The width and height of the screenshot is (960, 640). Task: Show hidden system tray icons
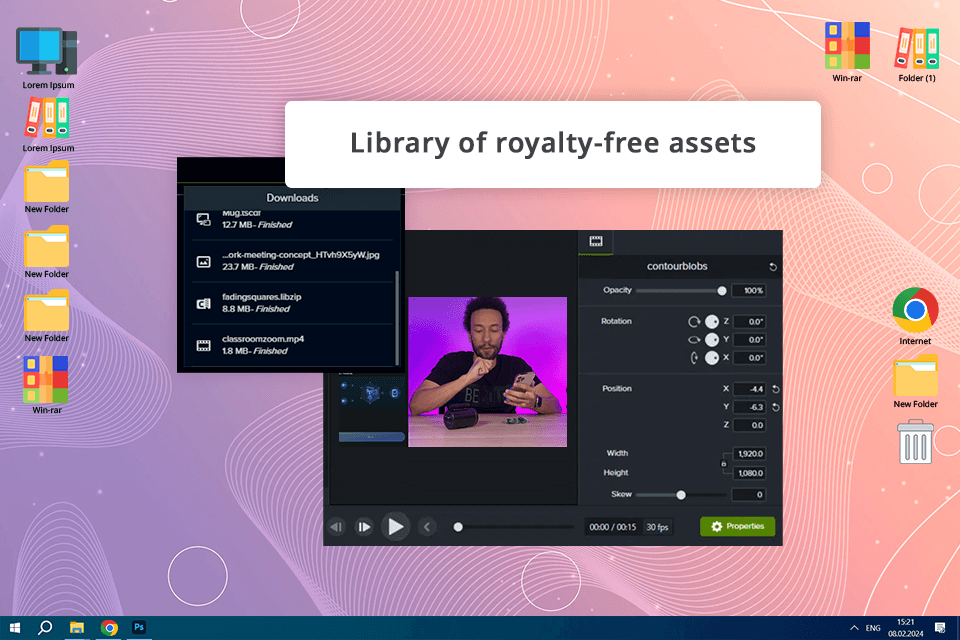854,628
